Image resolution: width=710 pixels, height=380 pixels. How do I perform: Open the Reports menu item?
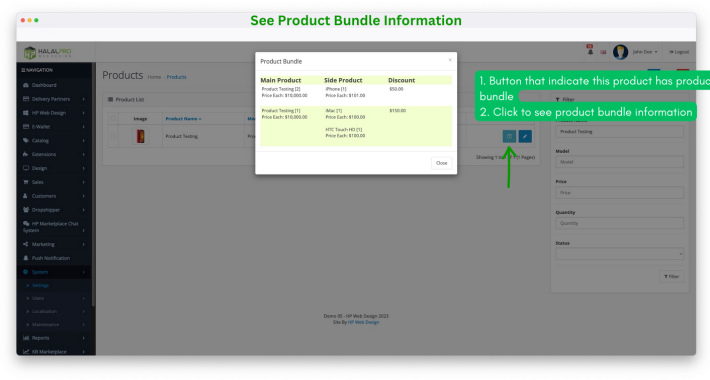[54, 338]
